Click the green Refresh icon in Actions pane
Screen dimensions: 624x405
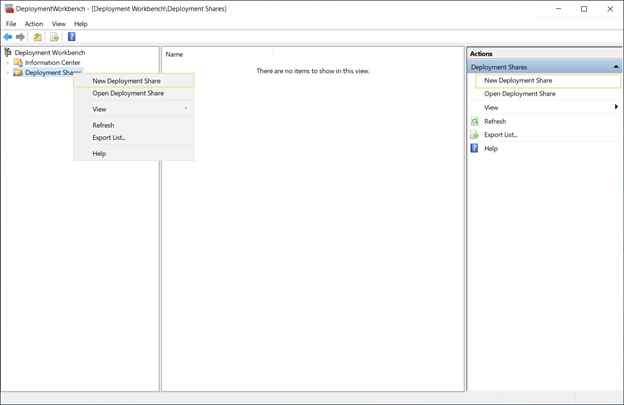click(x=475, y=121)
